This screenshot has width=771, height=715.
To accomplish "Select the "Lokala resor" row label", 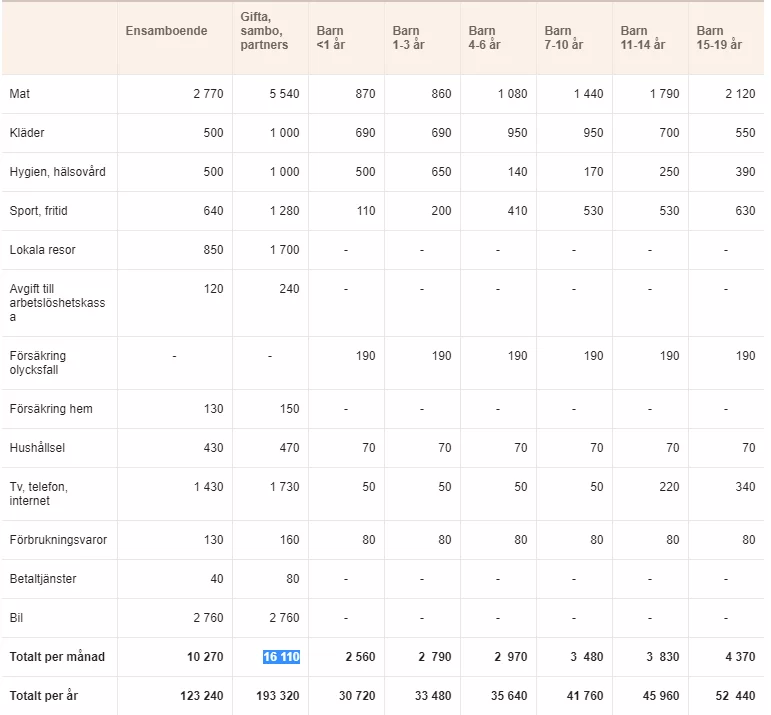I will coord(42,250).
